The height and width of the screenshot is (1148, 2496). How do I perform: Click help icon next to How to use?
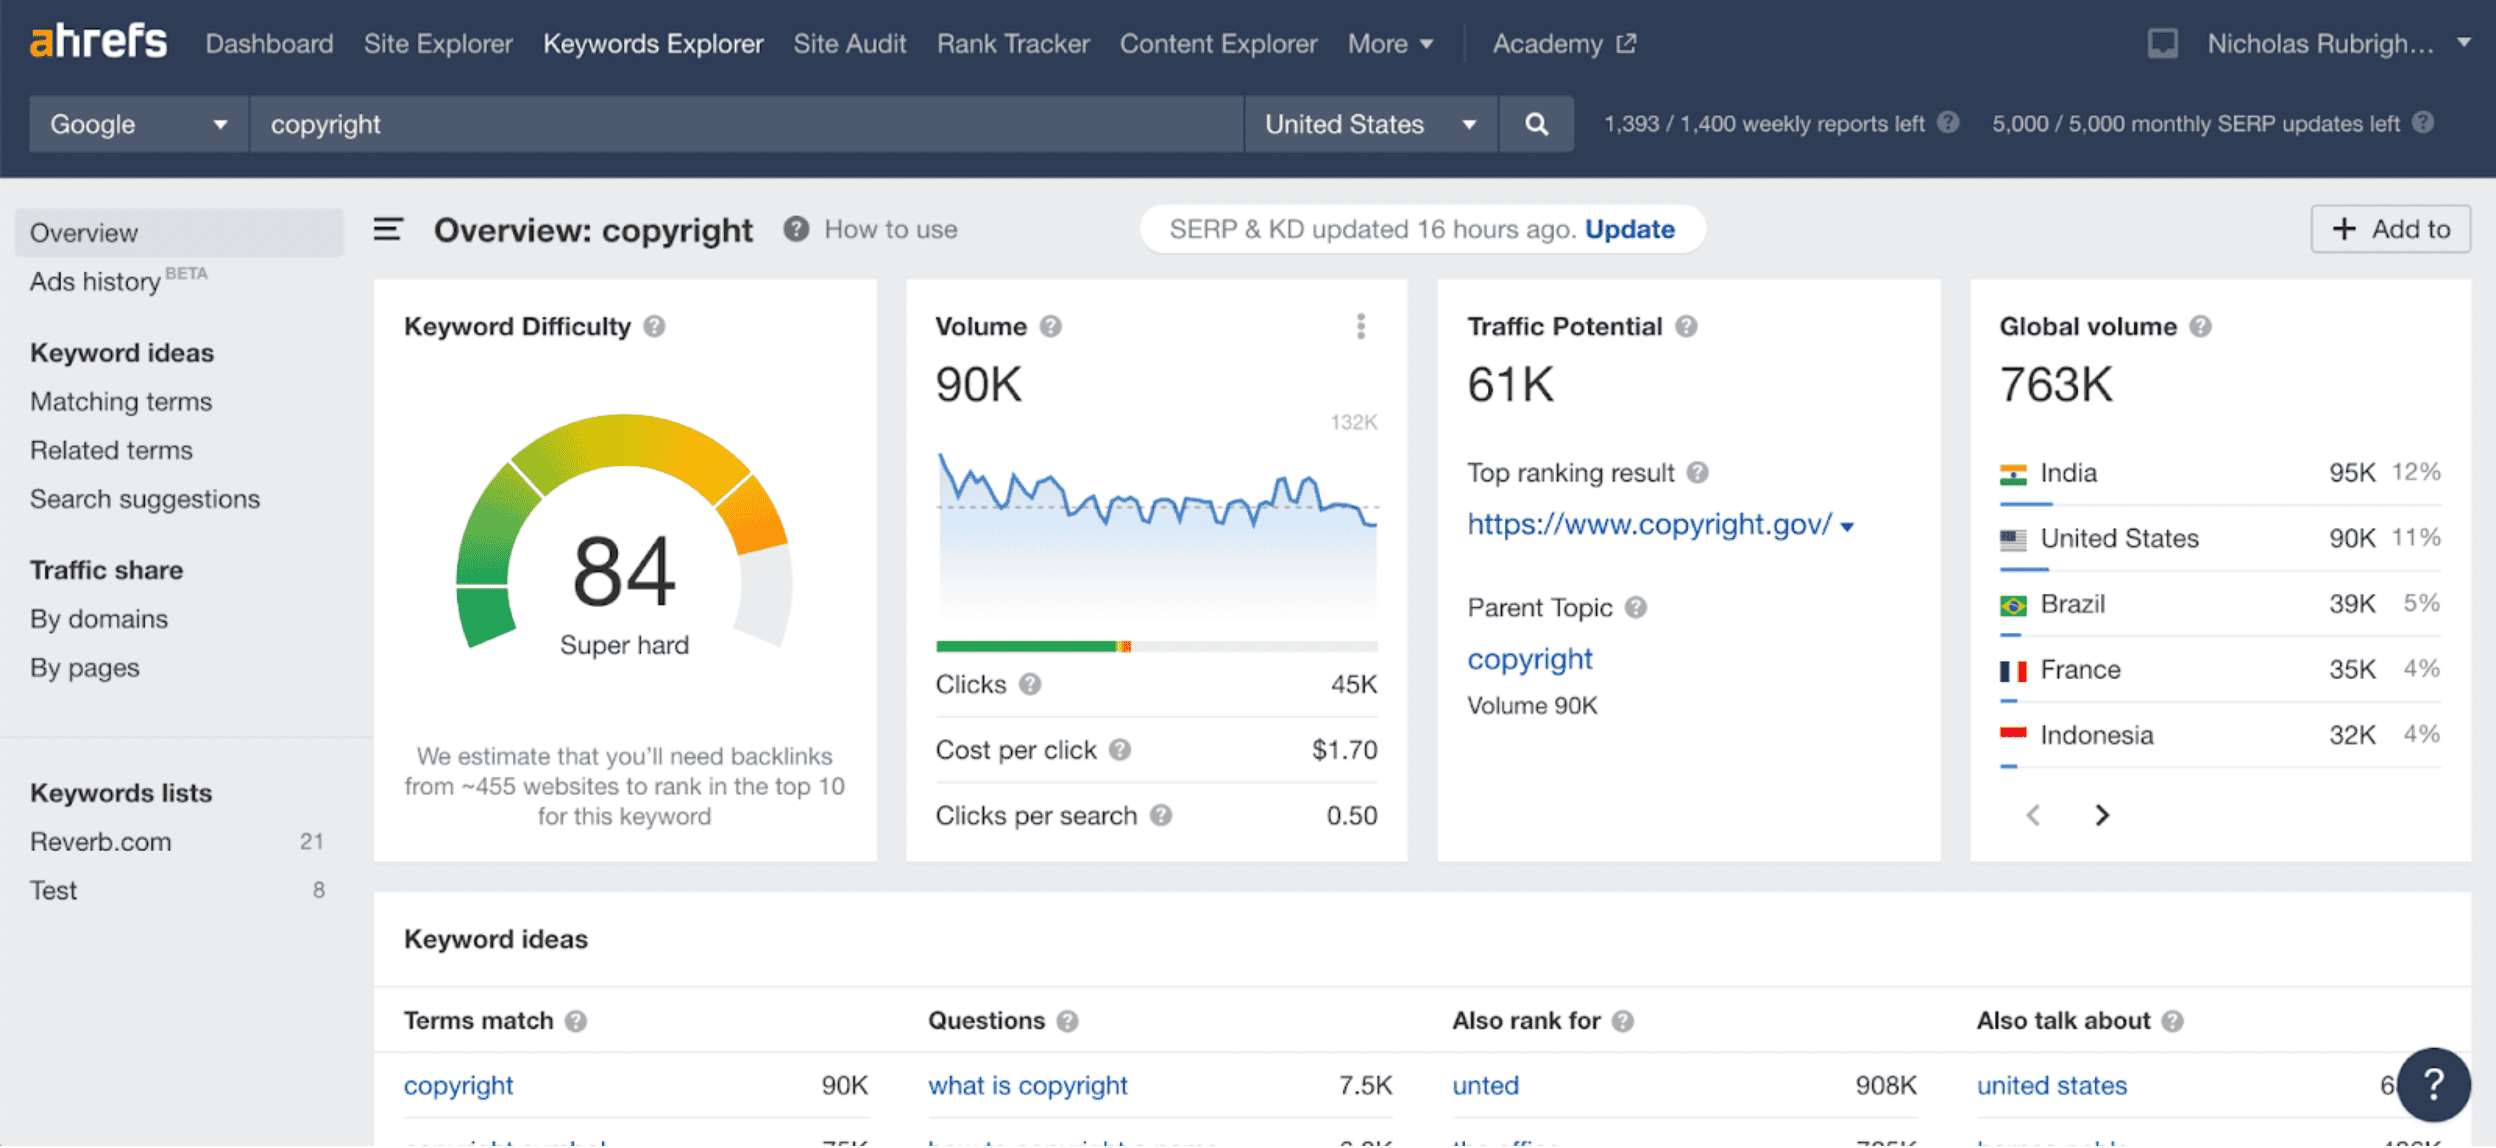[796, 229]
